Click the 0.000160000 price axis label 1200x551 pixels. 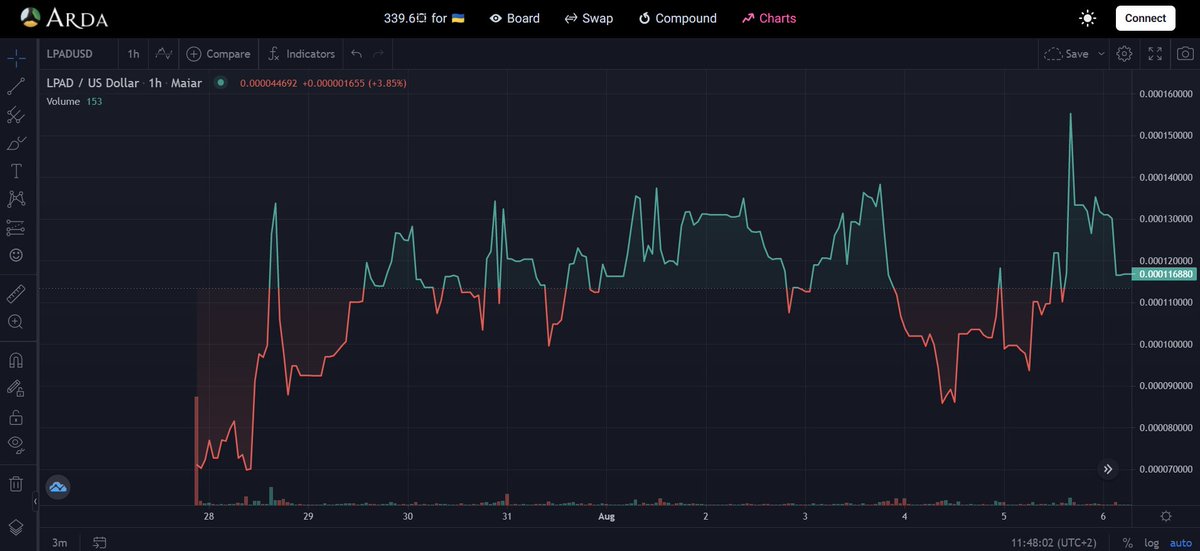[1165, 93]
